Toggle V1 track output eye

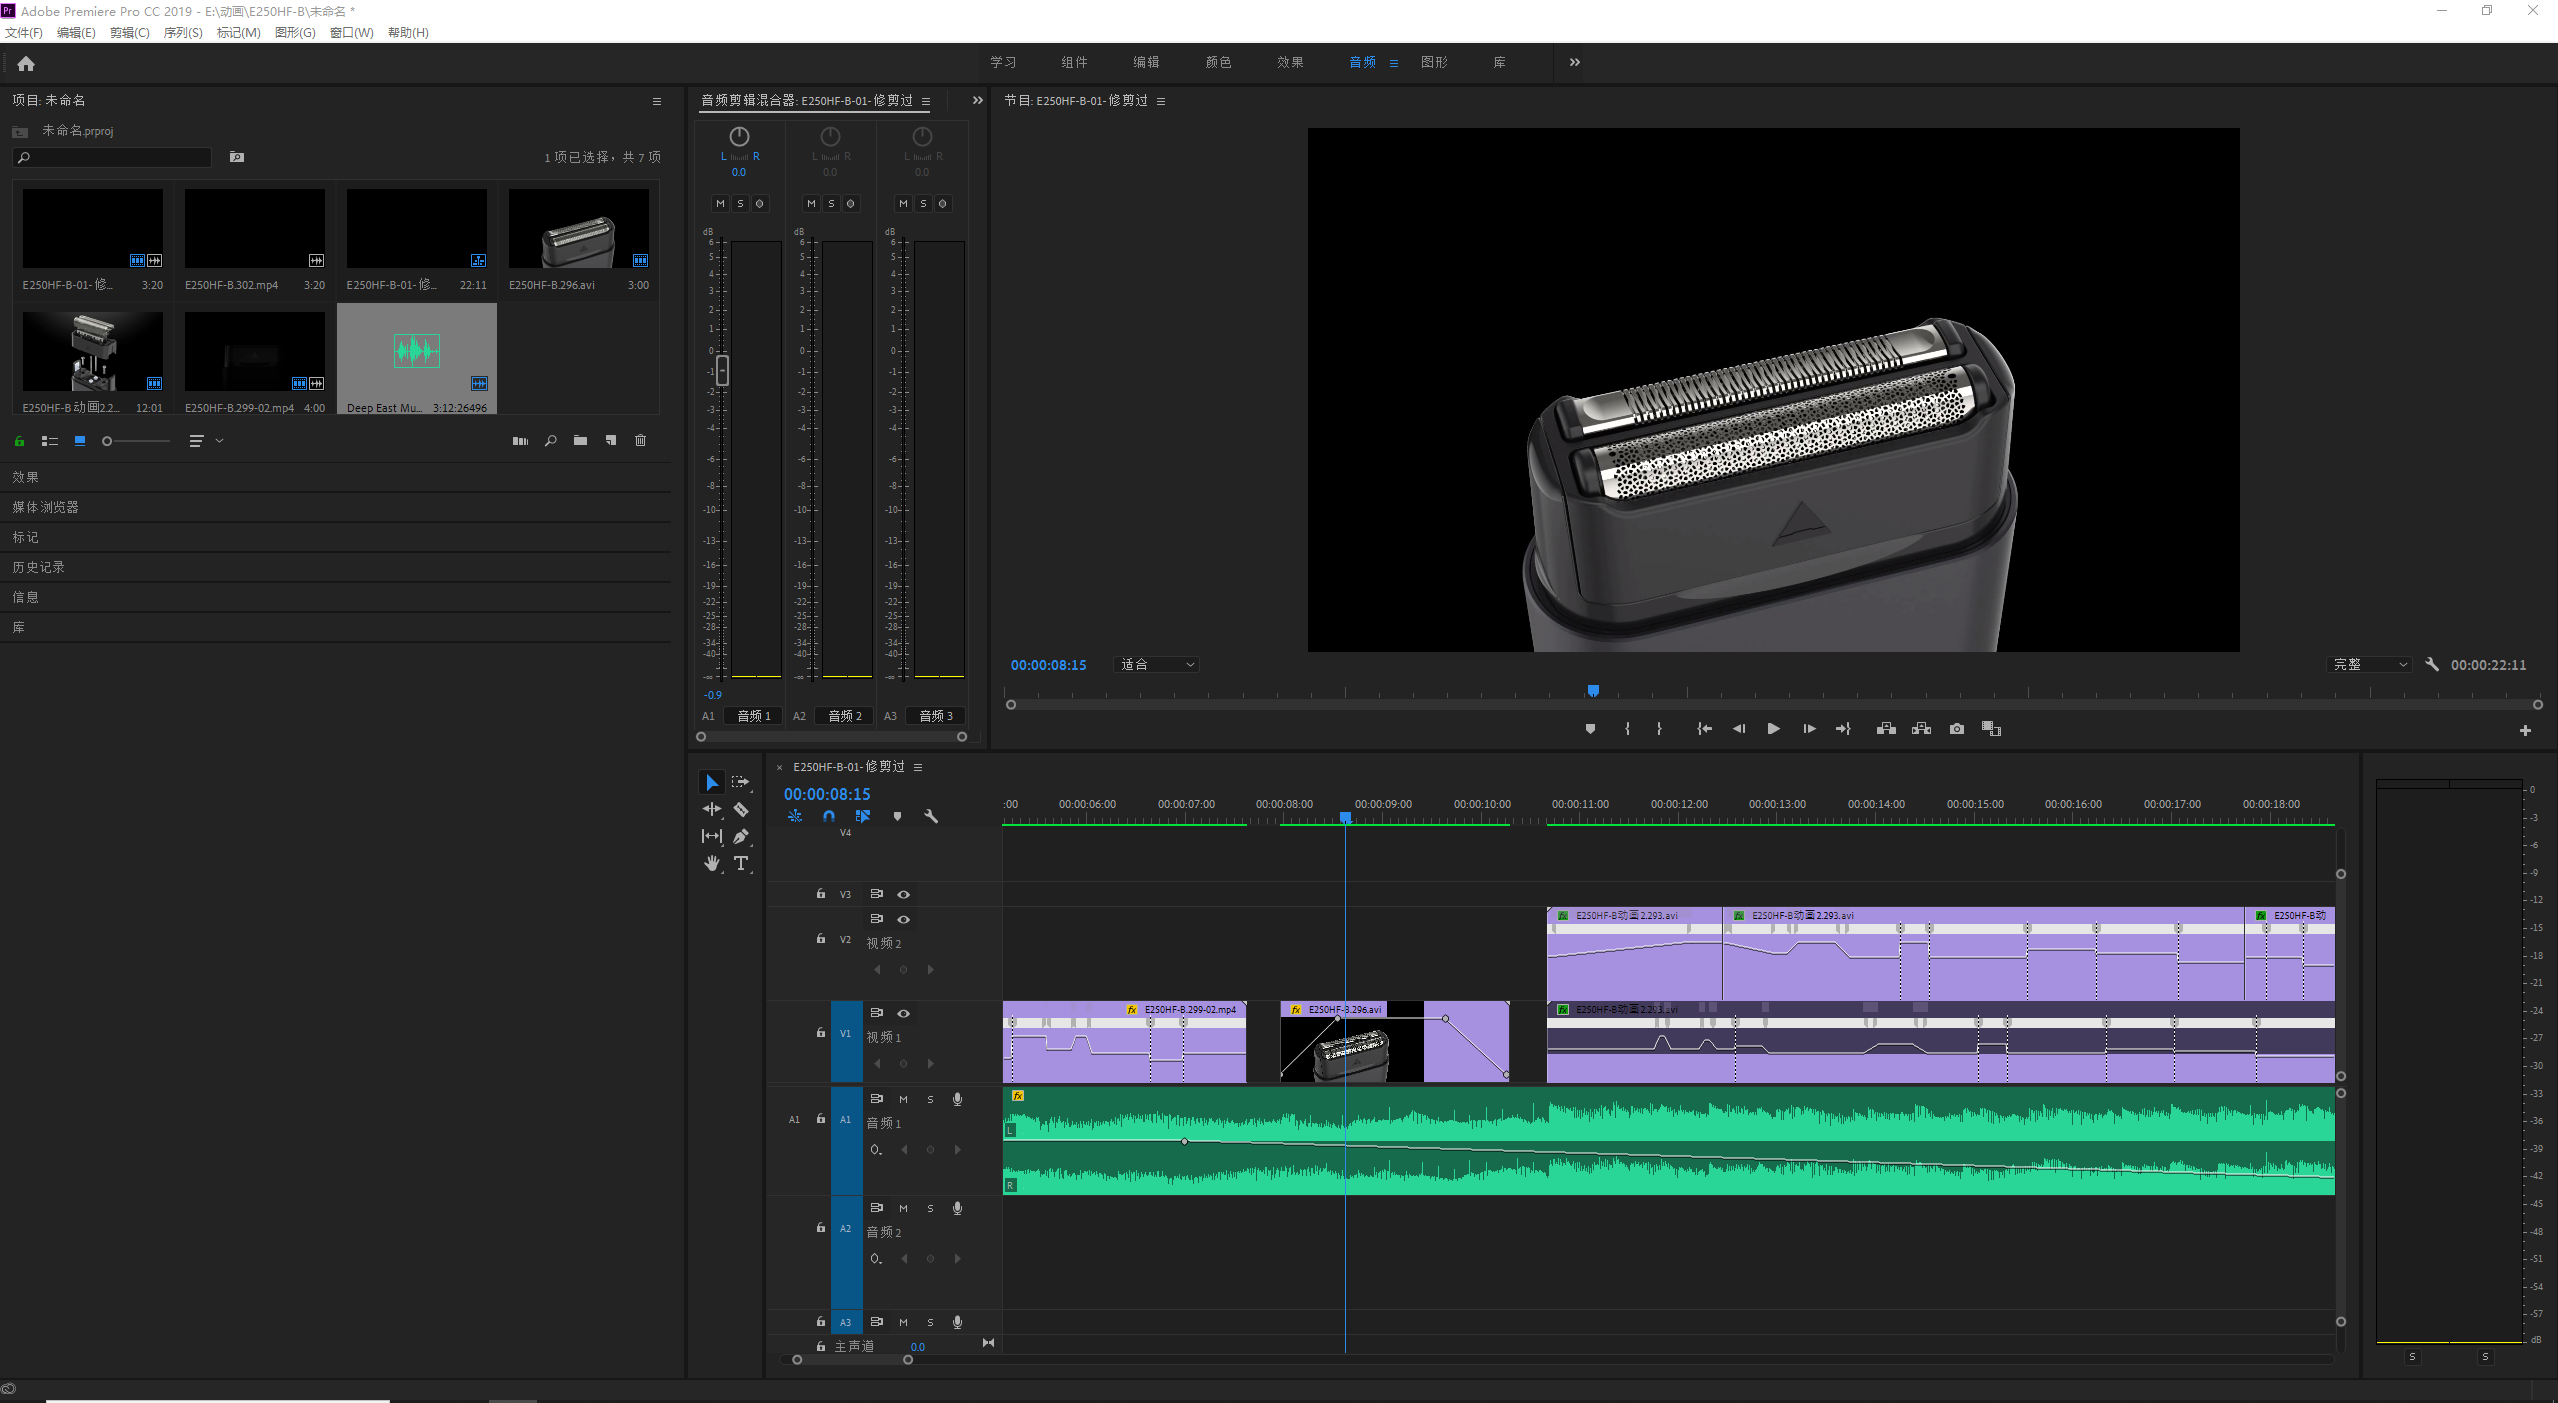903,1013
